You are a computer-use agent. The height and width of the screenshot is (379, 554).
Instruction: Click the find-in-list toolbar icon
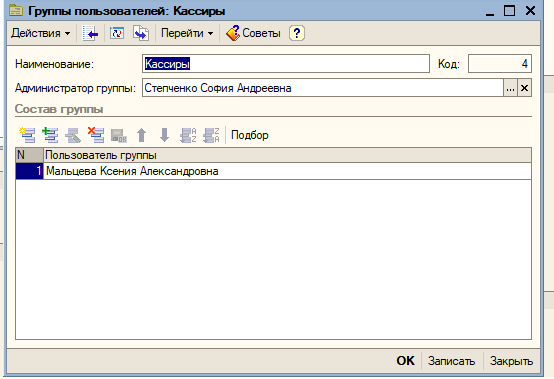pyautogui.click(x=90, y=33)
